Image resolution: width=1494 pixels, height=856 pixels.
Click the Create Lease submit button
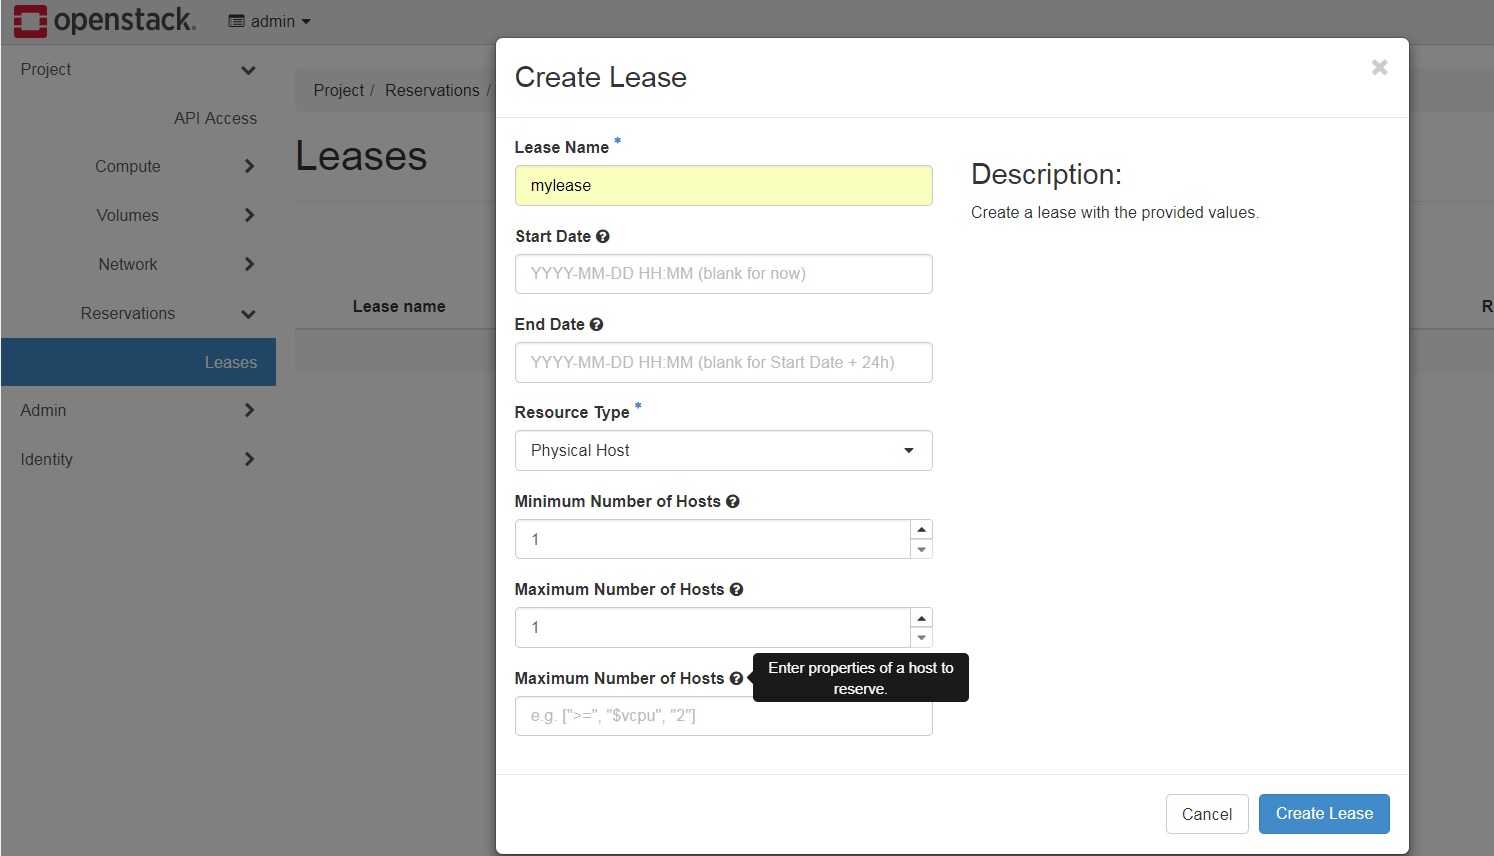pos(1324,814)
